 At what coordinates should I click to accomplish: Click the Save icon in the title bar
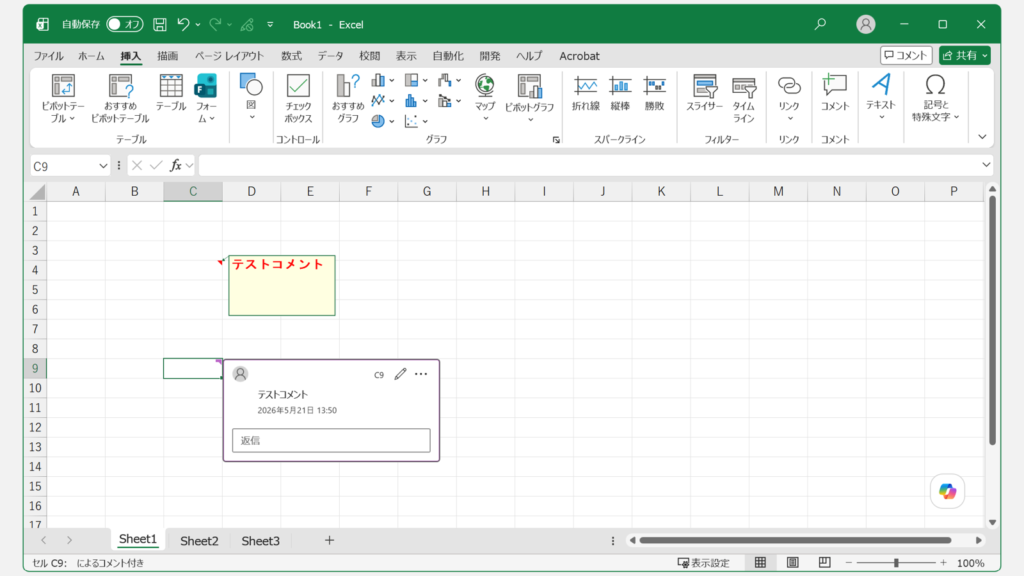(x=160, y=25)
